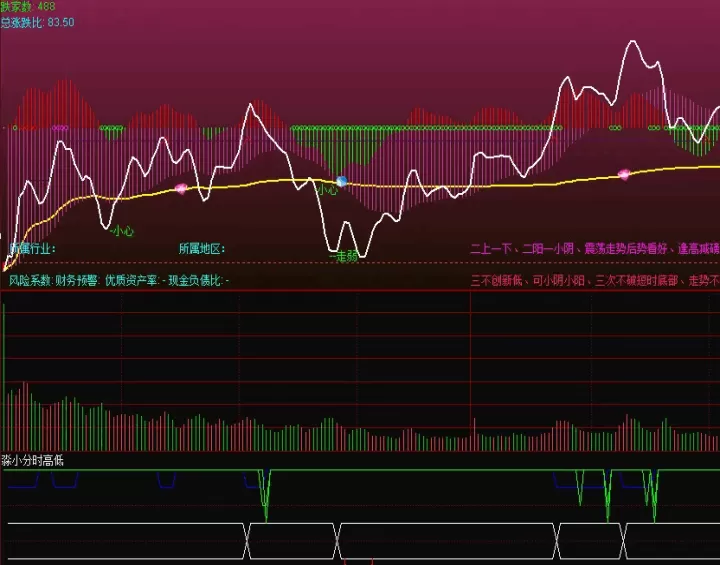Click the 优质资产率 field
Screen dimensions: 720x565
click(x=135, y=280)
